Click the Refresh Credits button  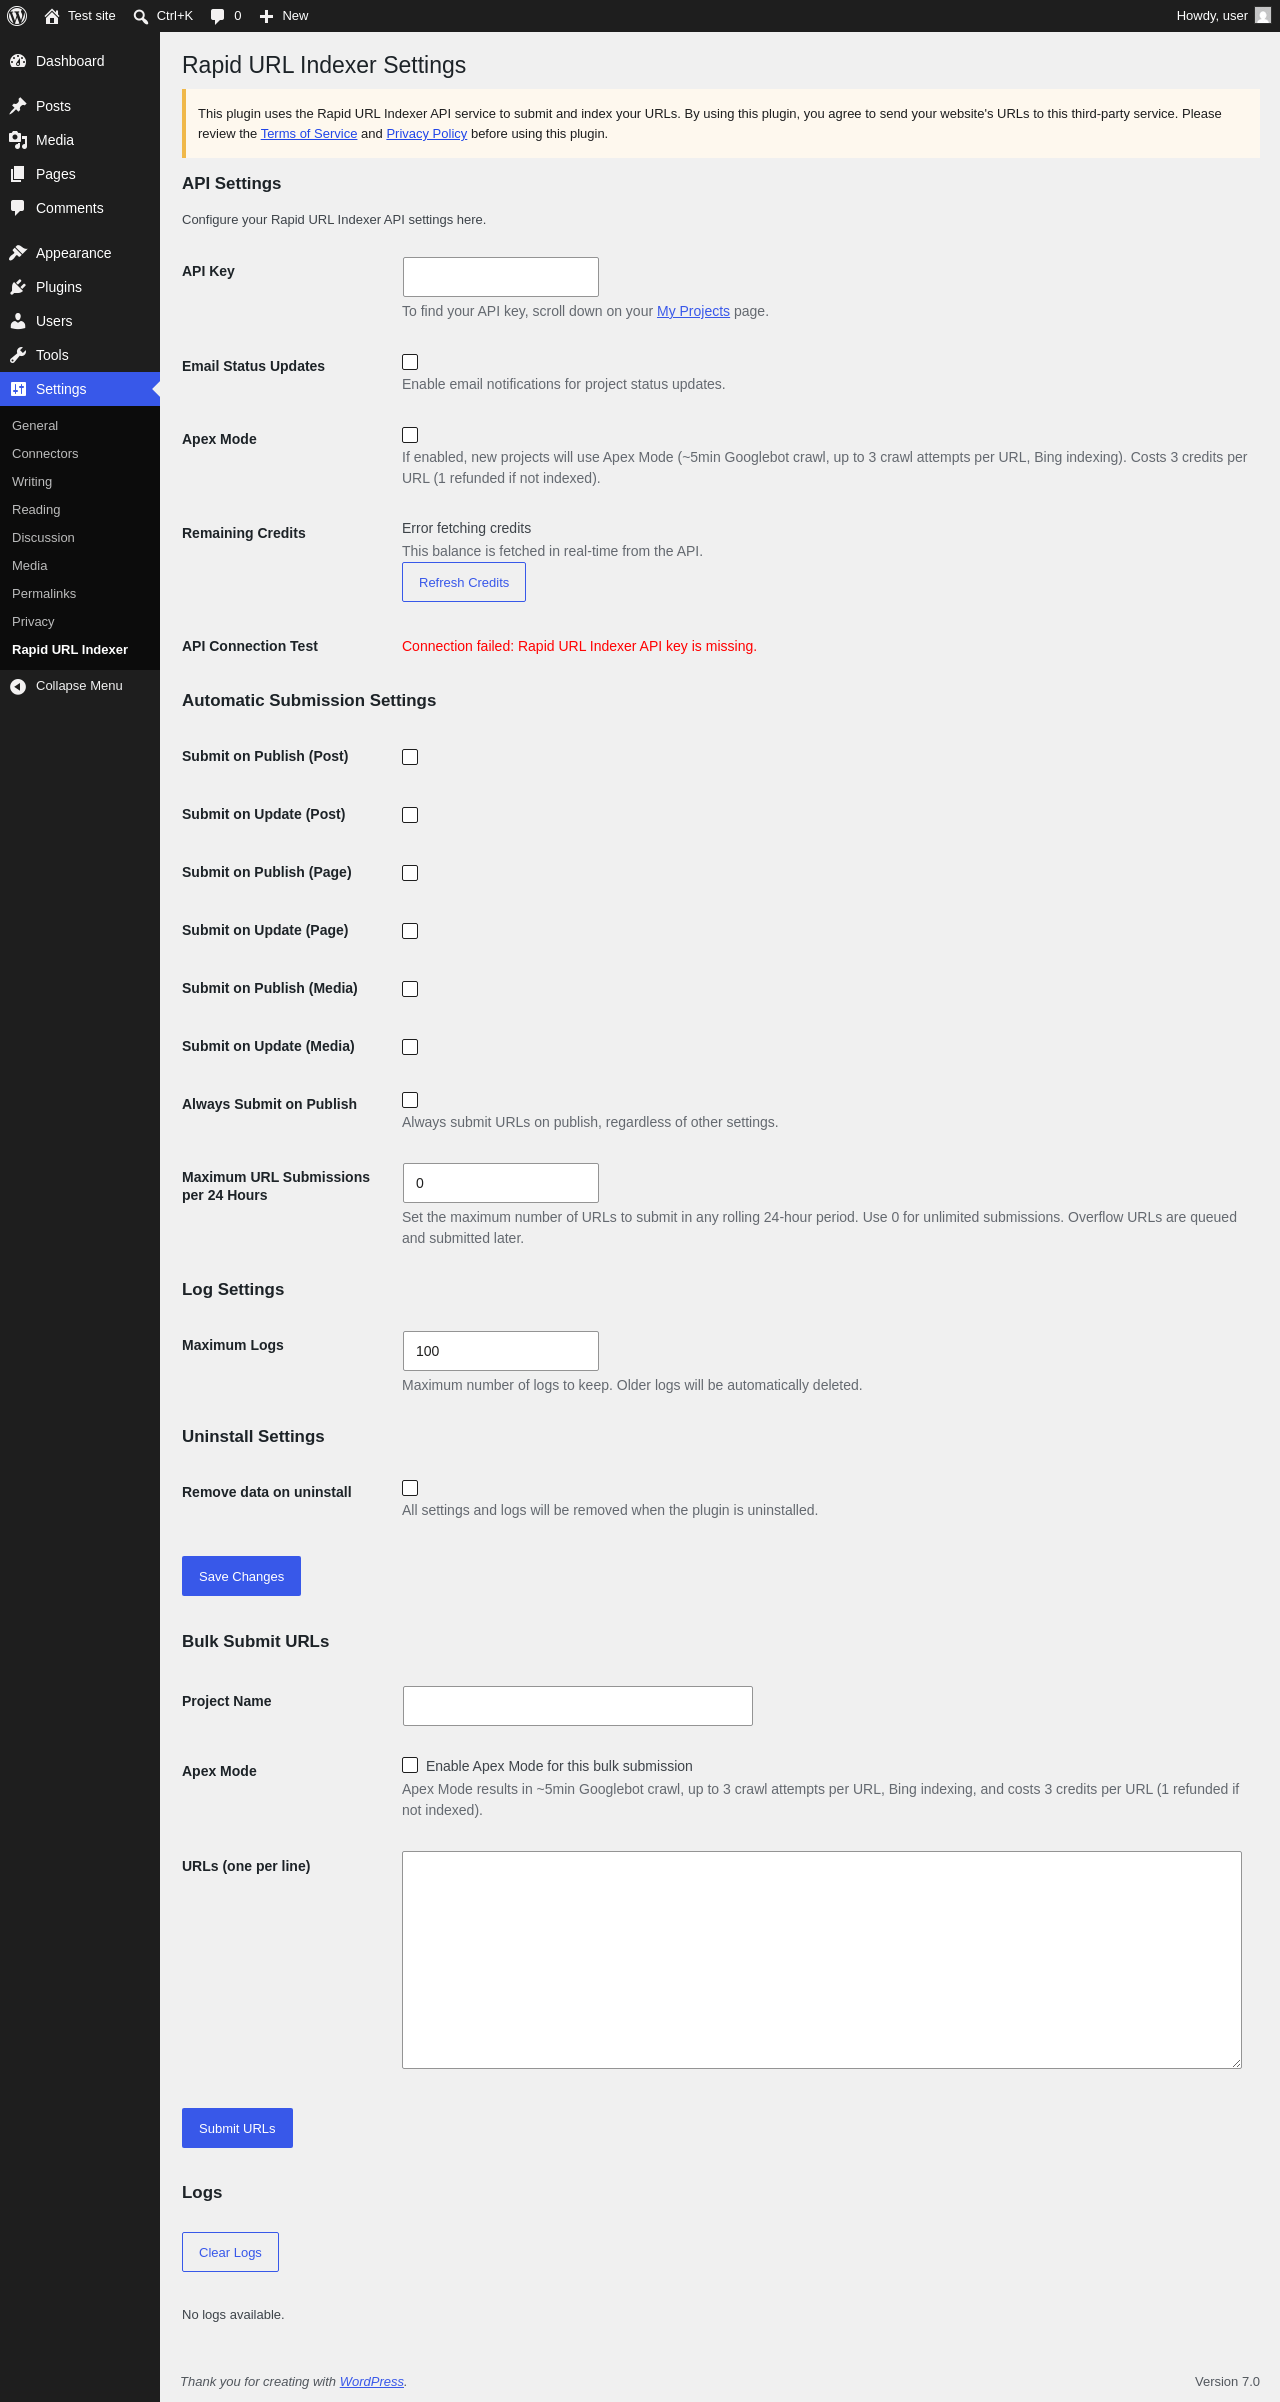click(x=464, y=582)
